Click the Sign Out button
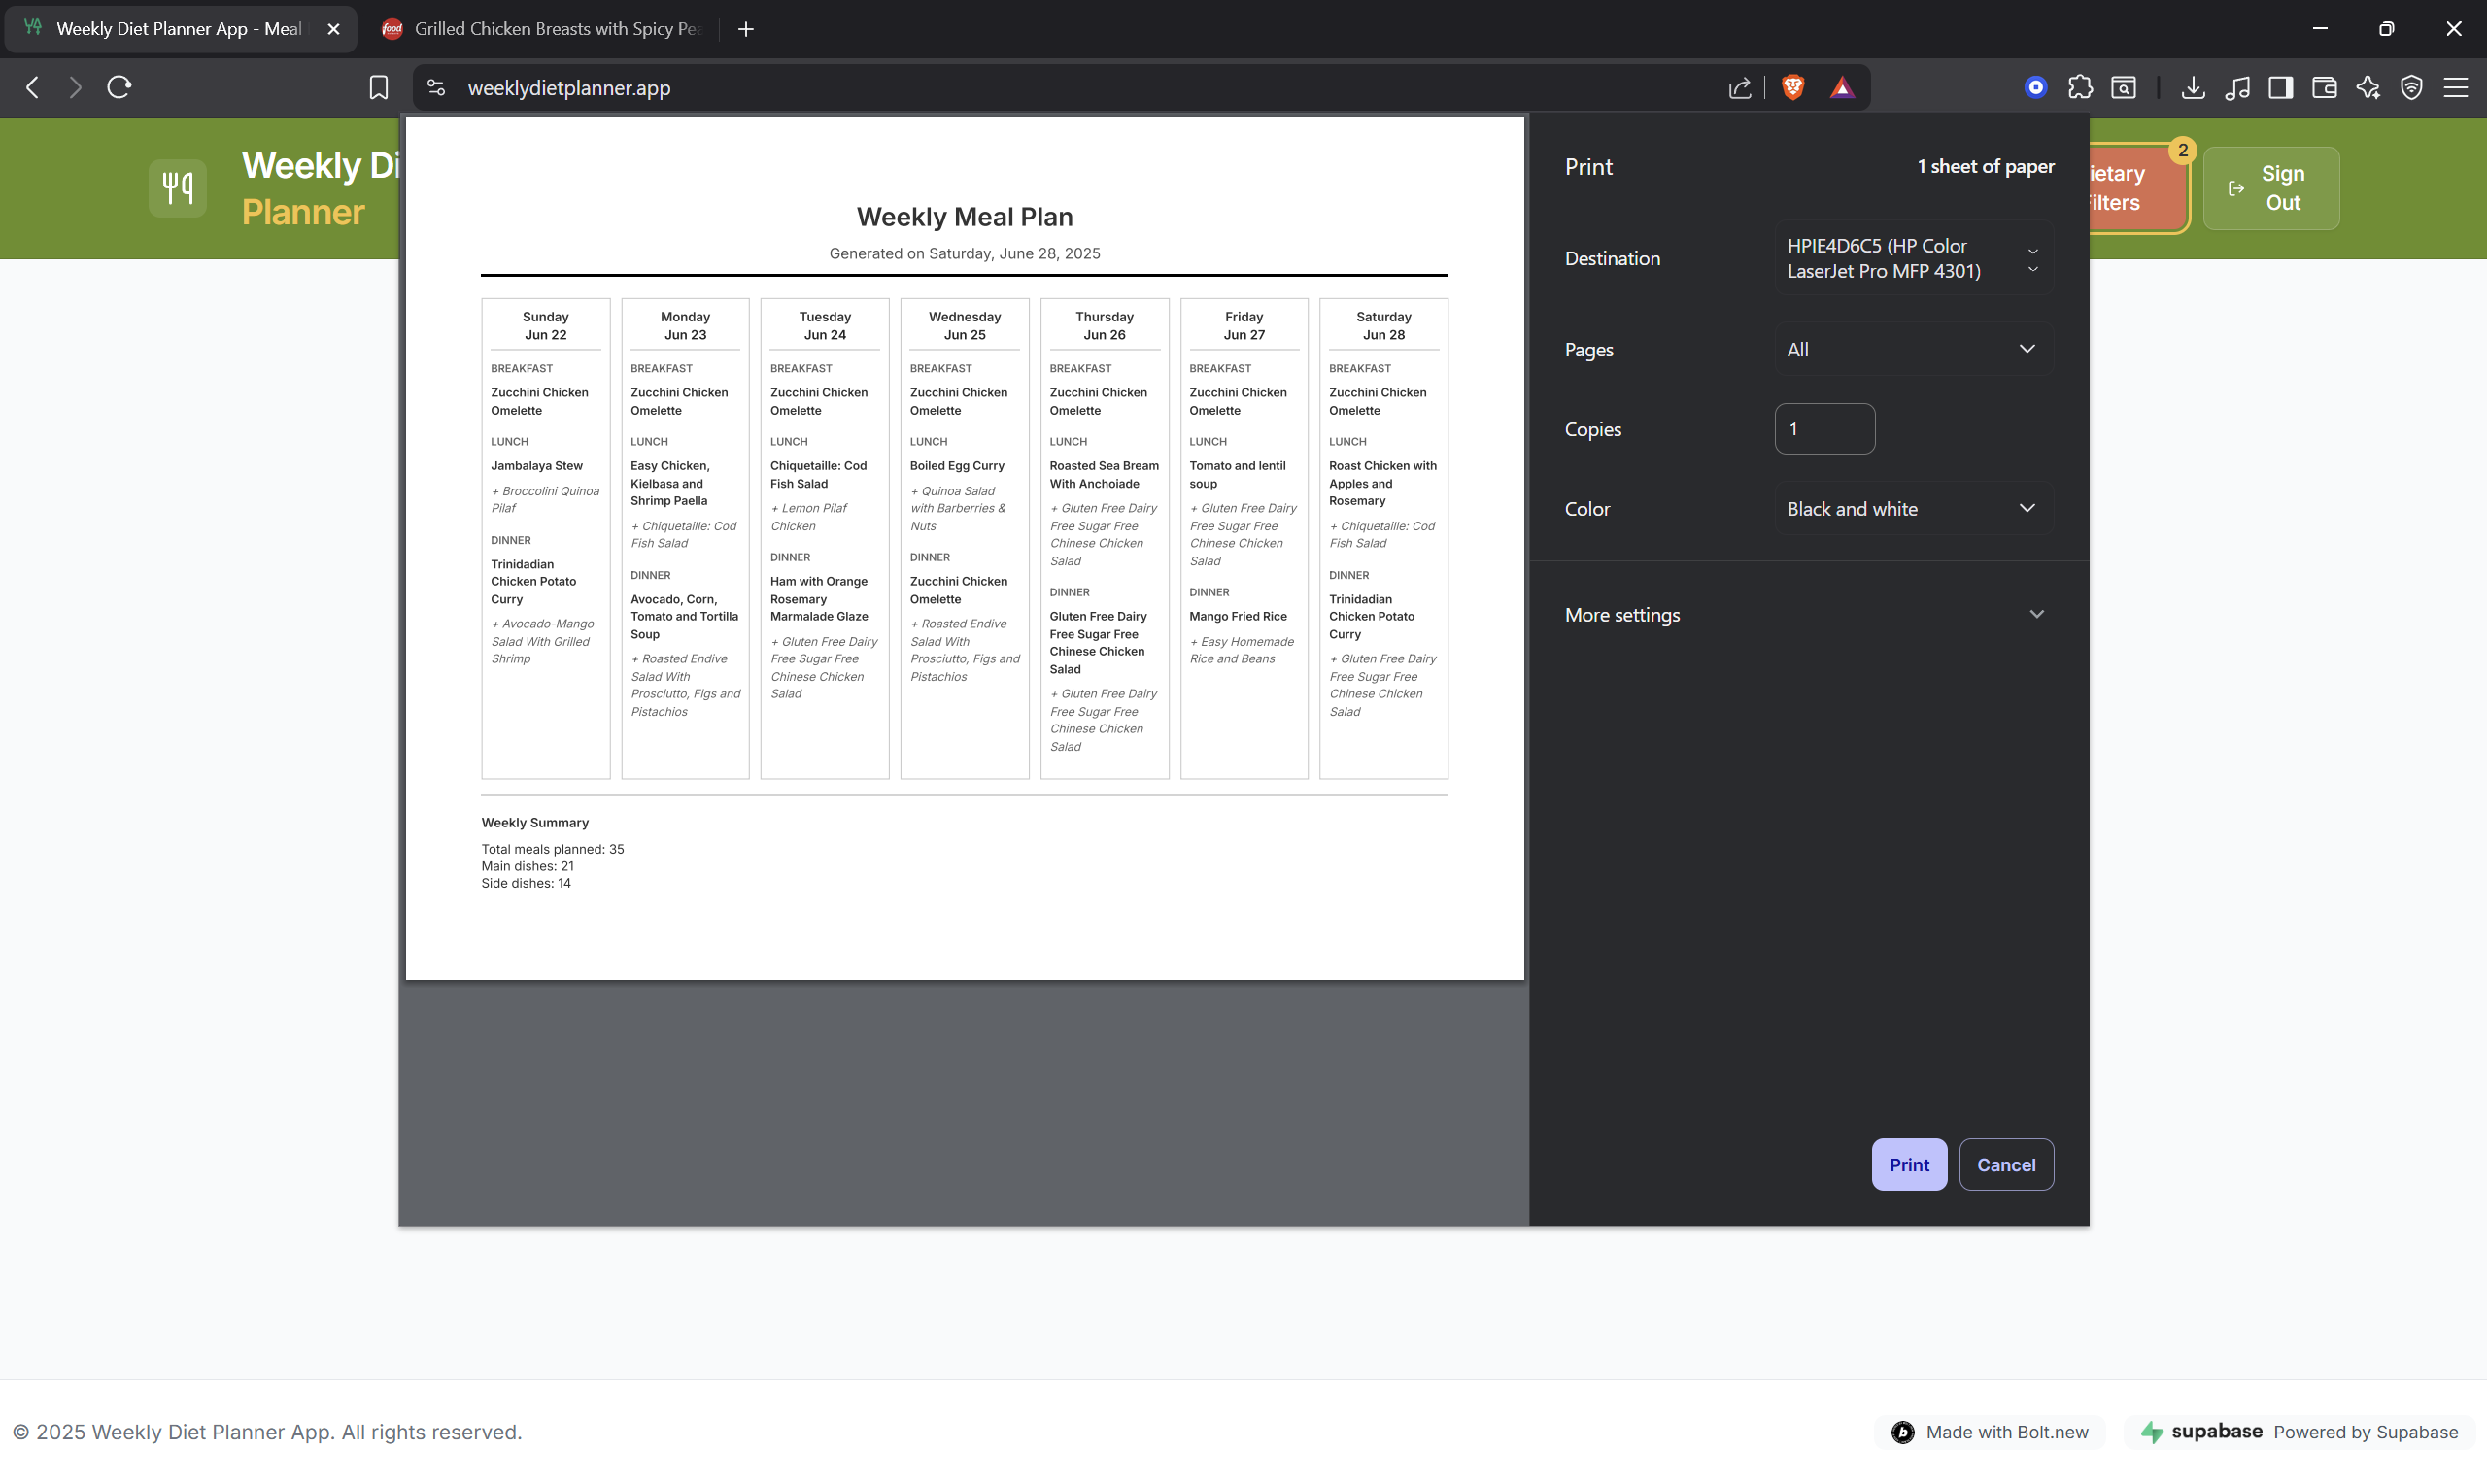The height and width of the screenshot is (1484, 2487). (x=2271, y=188)
